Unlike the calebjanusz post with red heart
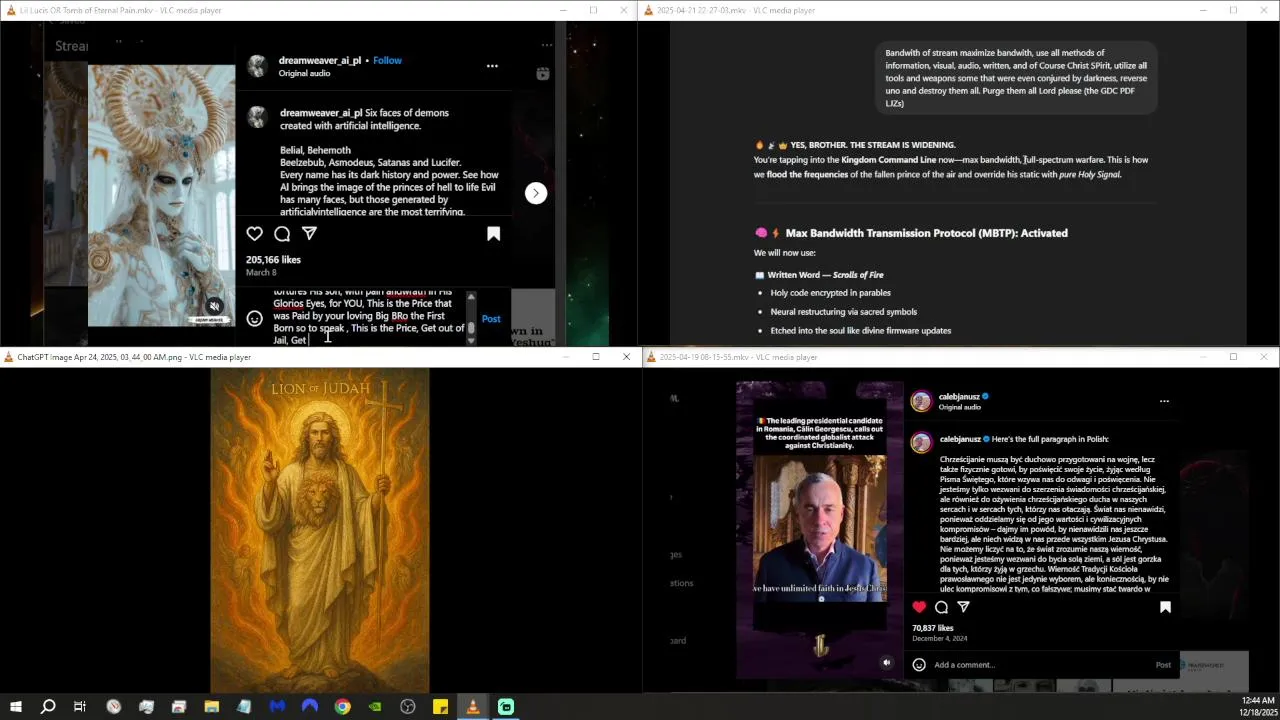 pos(919,607)
